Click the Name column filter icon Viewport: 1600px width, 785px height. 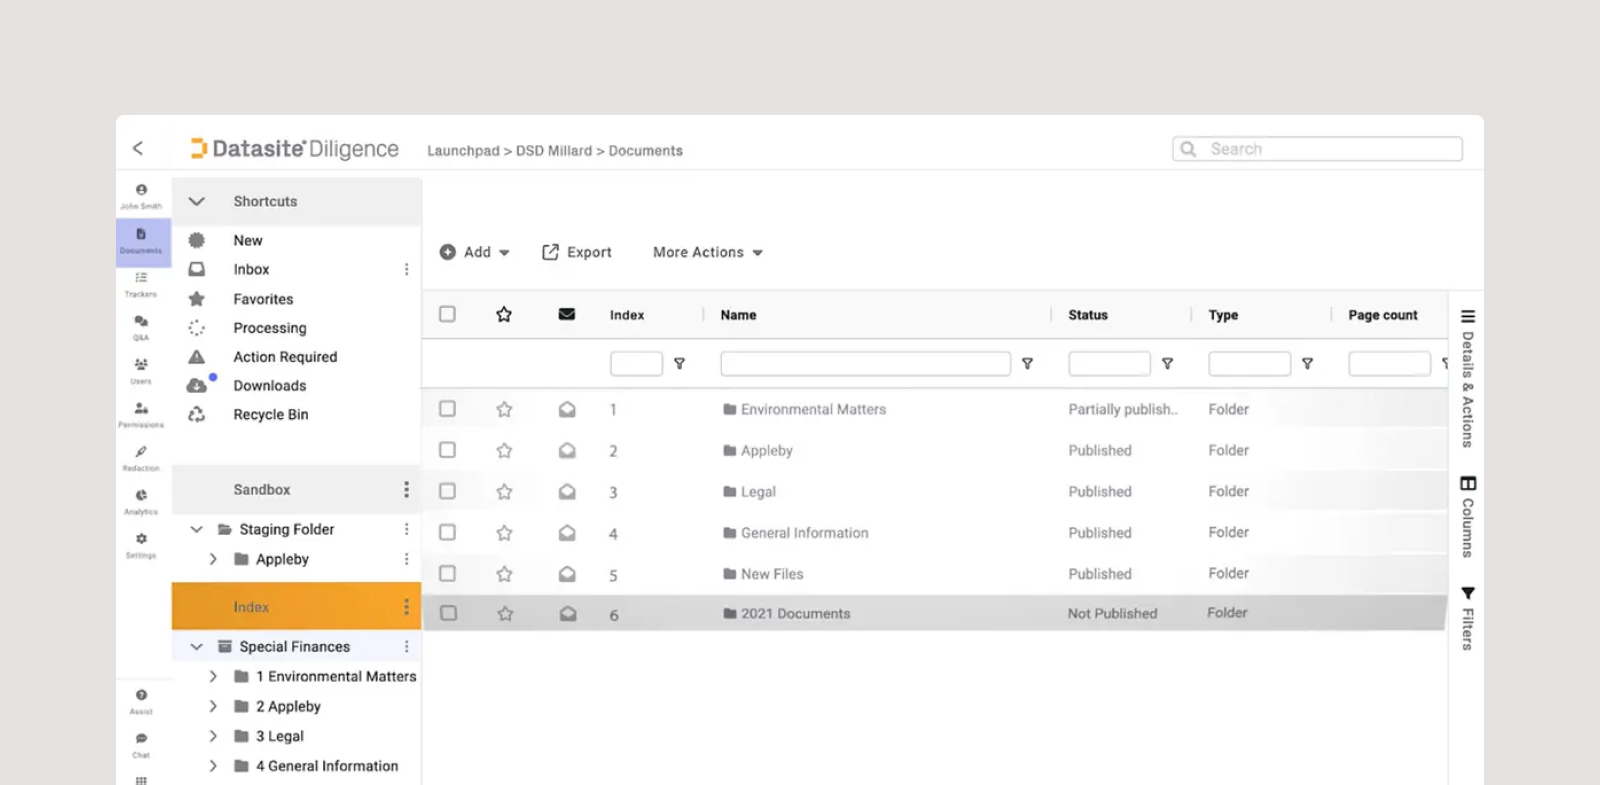1027,364
